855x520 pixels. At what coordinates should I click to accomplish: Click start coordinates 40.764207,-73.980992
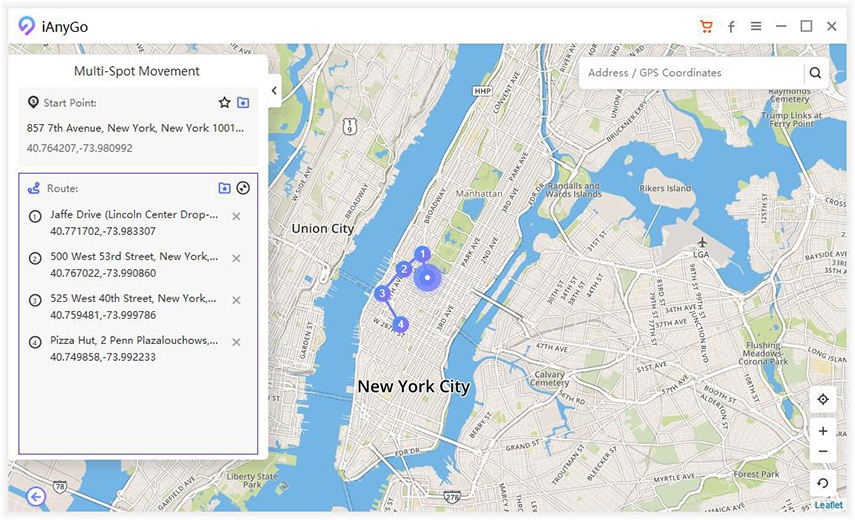pos(80,148)
